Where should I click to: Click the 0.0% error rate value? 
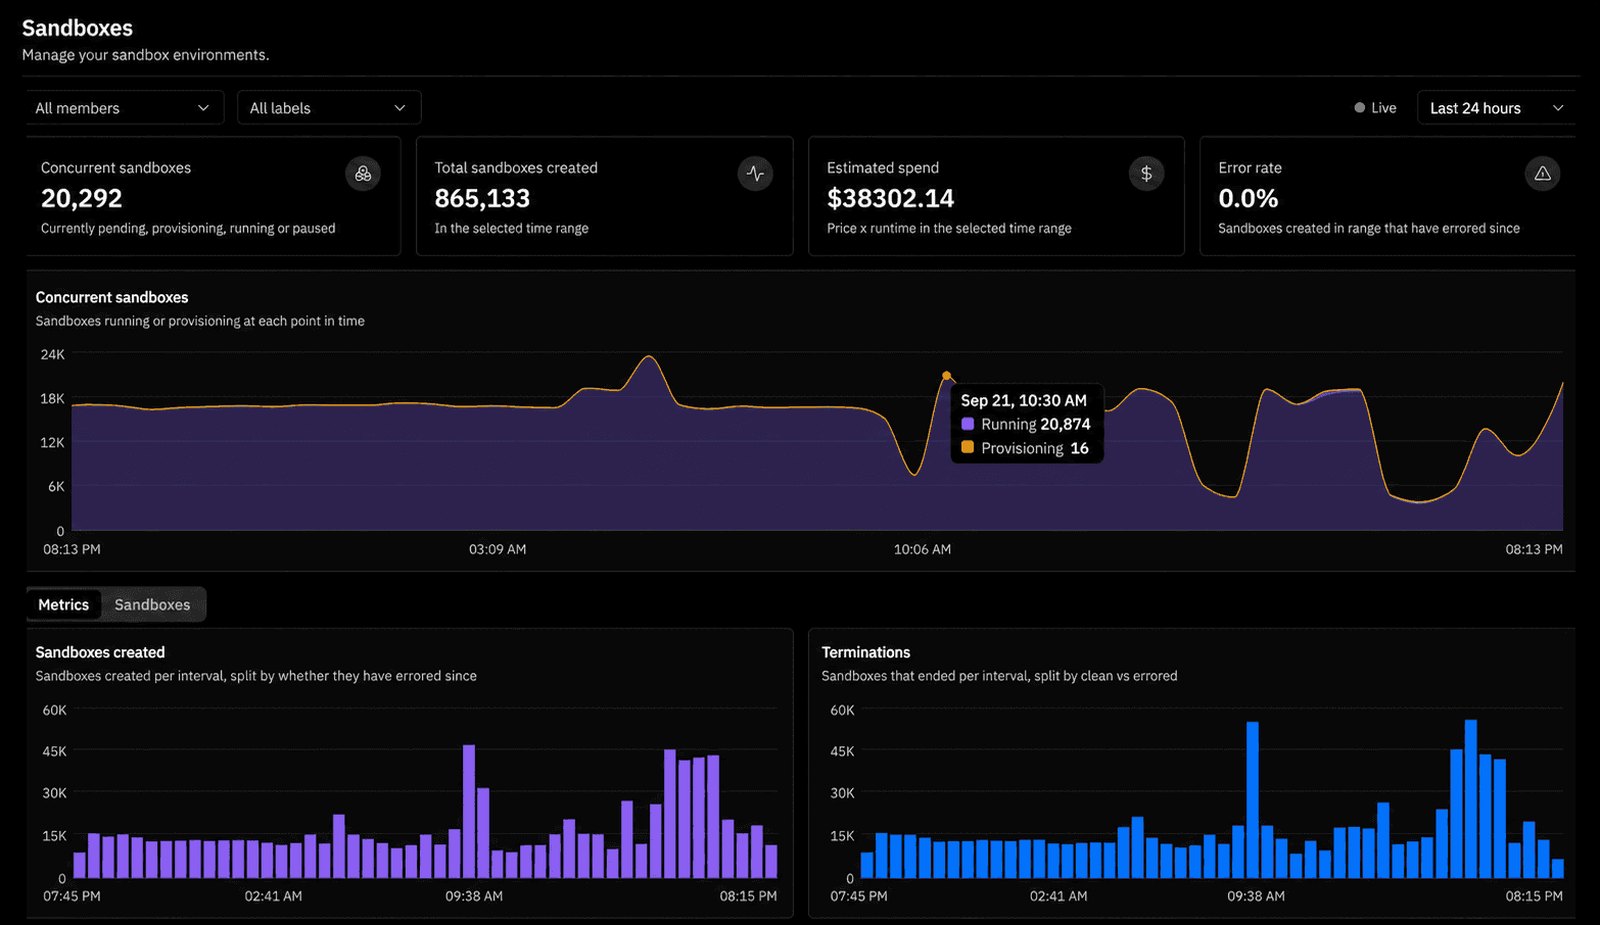point(1248,198)
